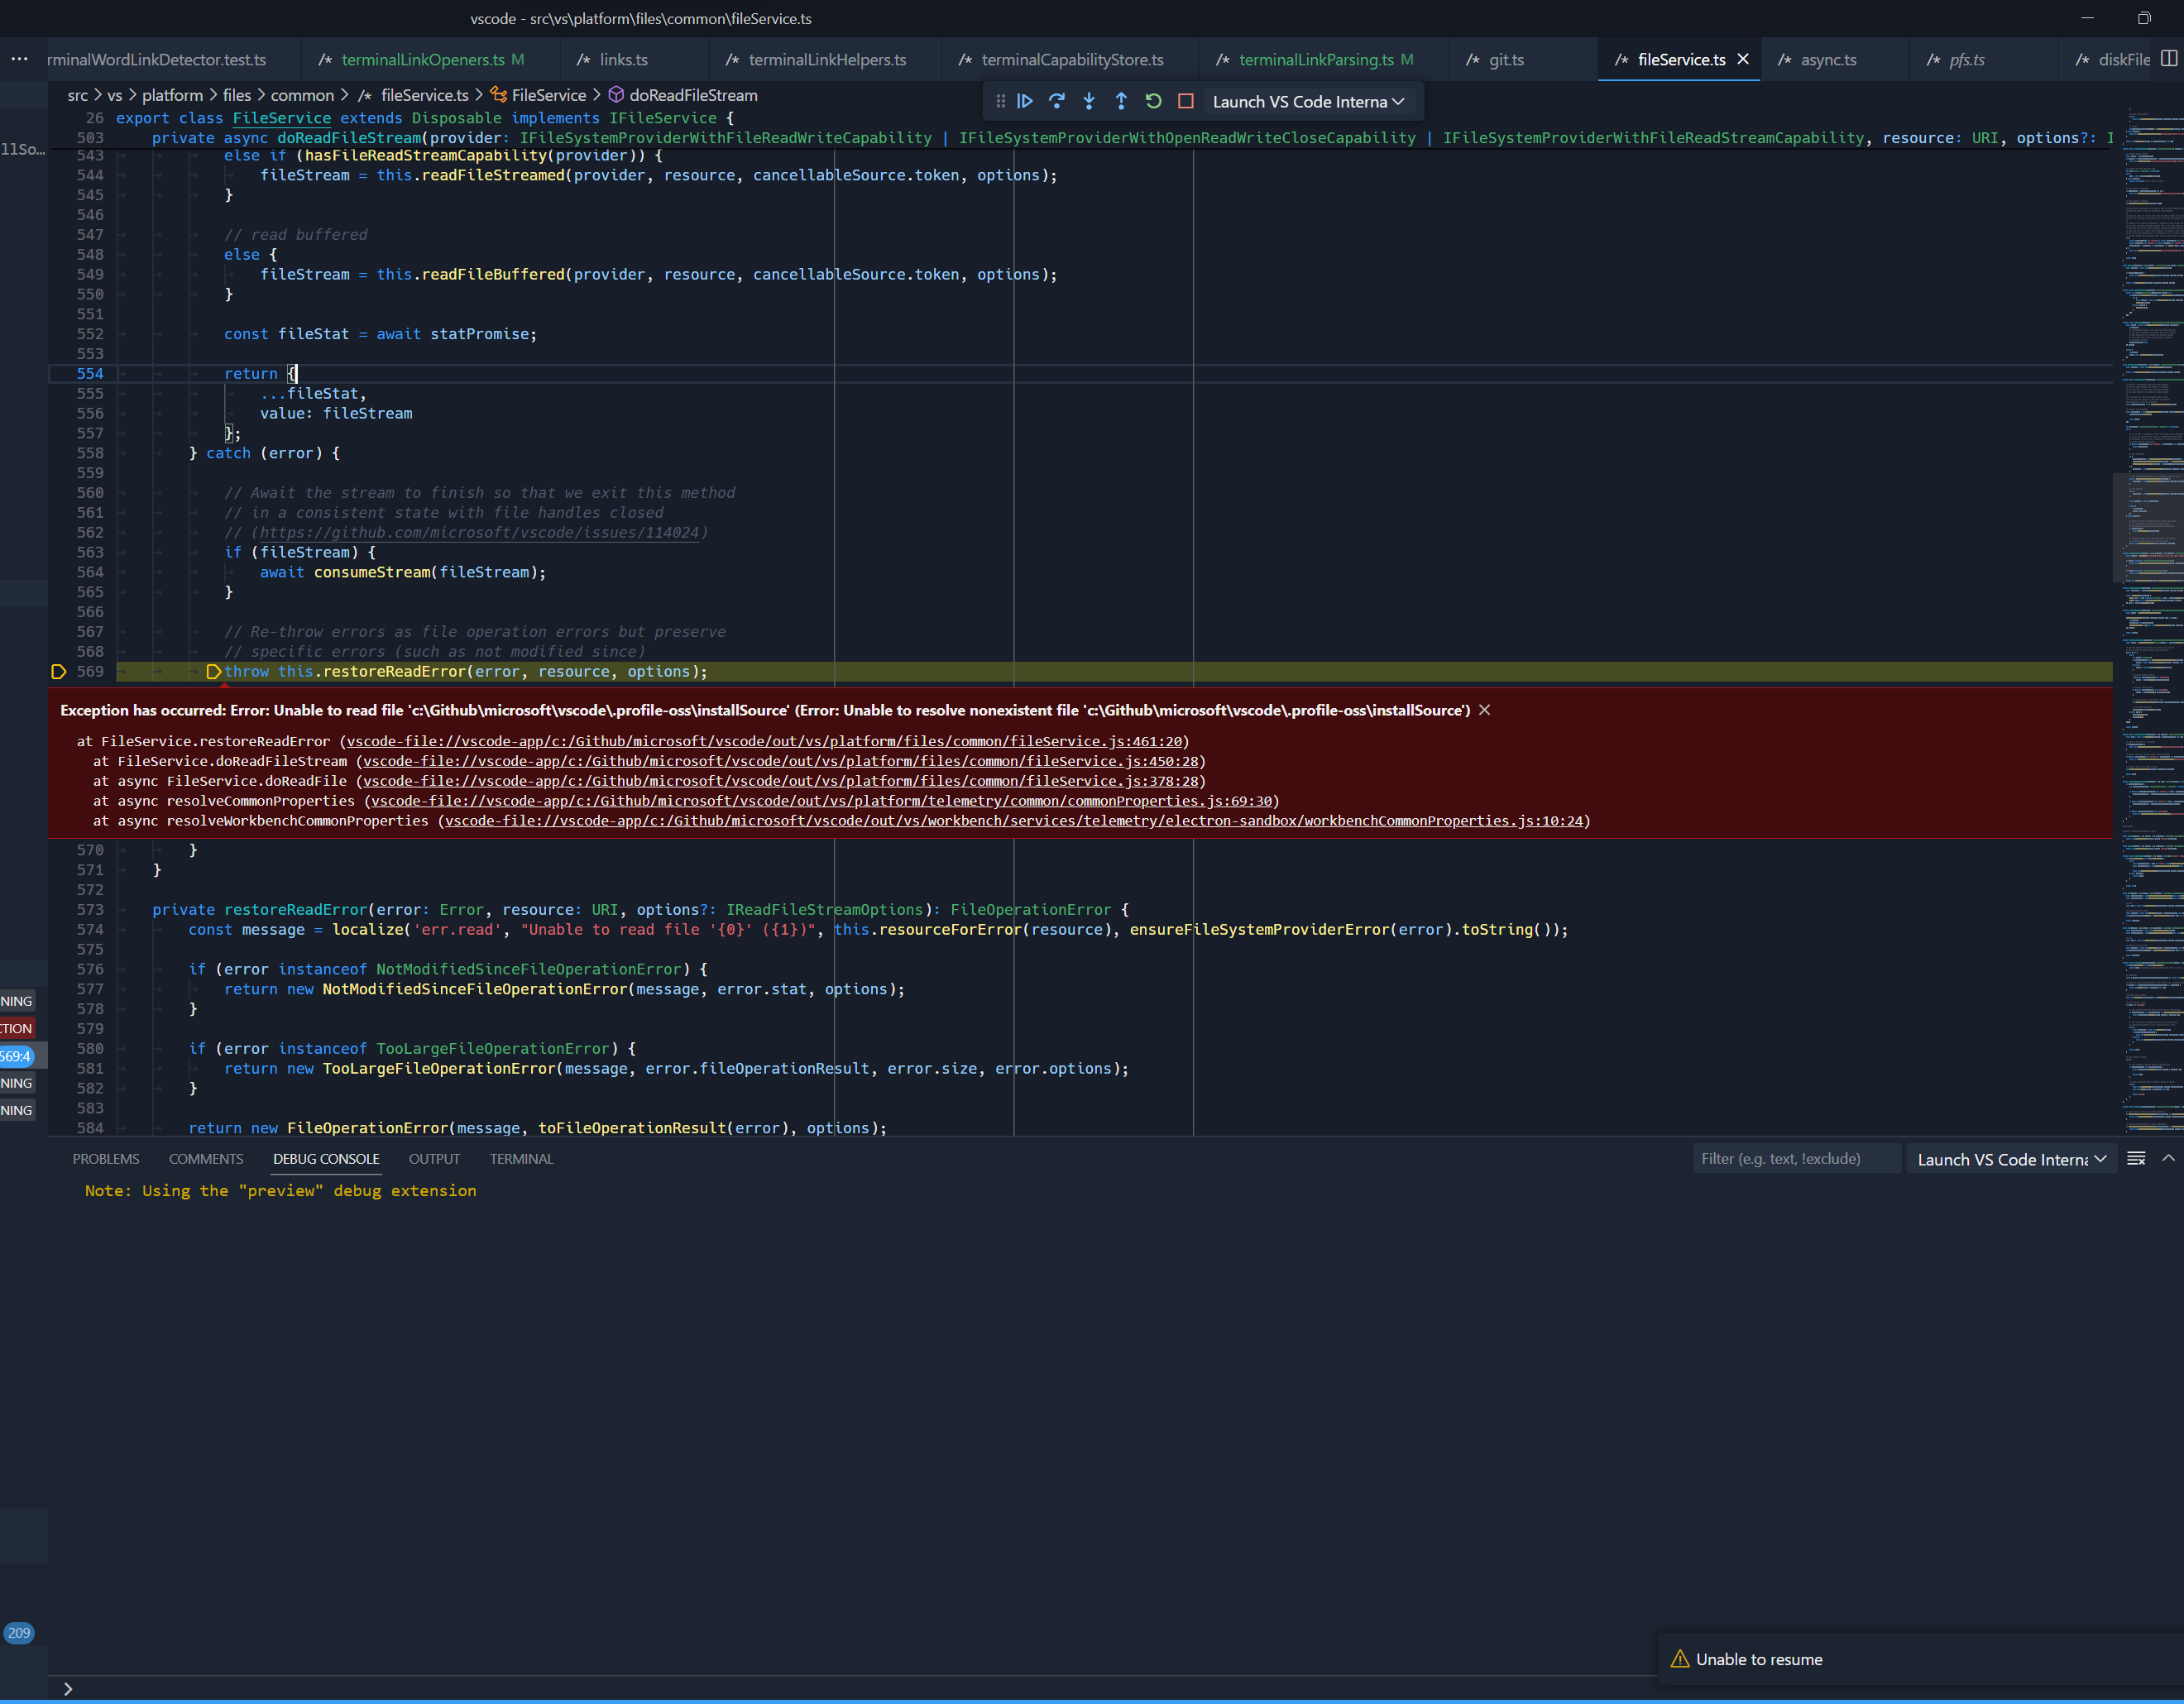This screenshot has width=2184, height=1704.
Task: Click the debug console filter input field
Action: click(1795, 1158)
